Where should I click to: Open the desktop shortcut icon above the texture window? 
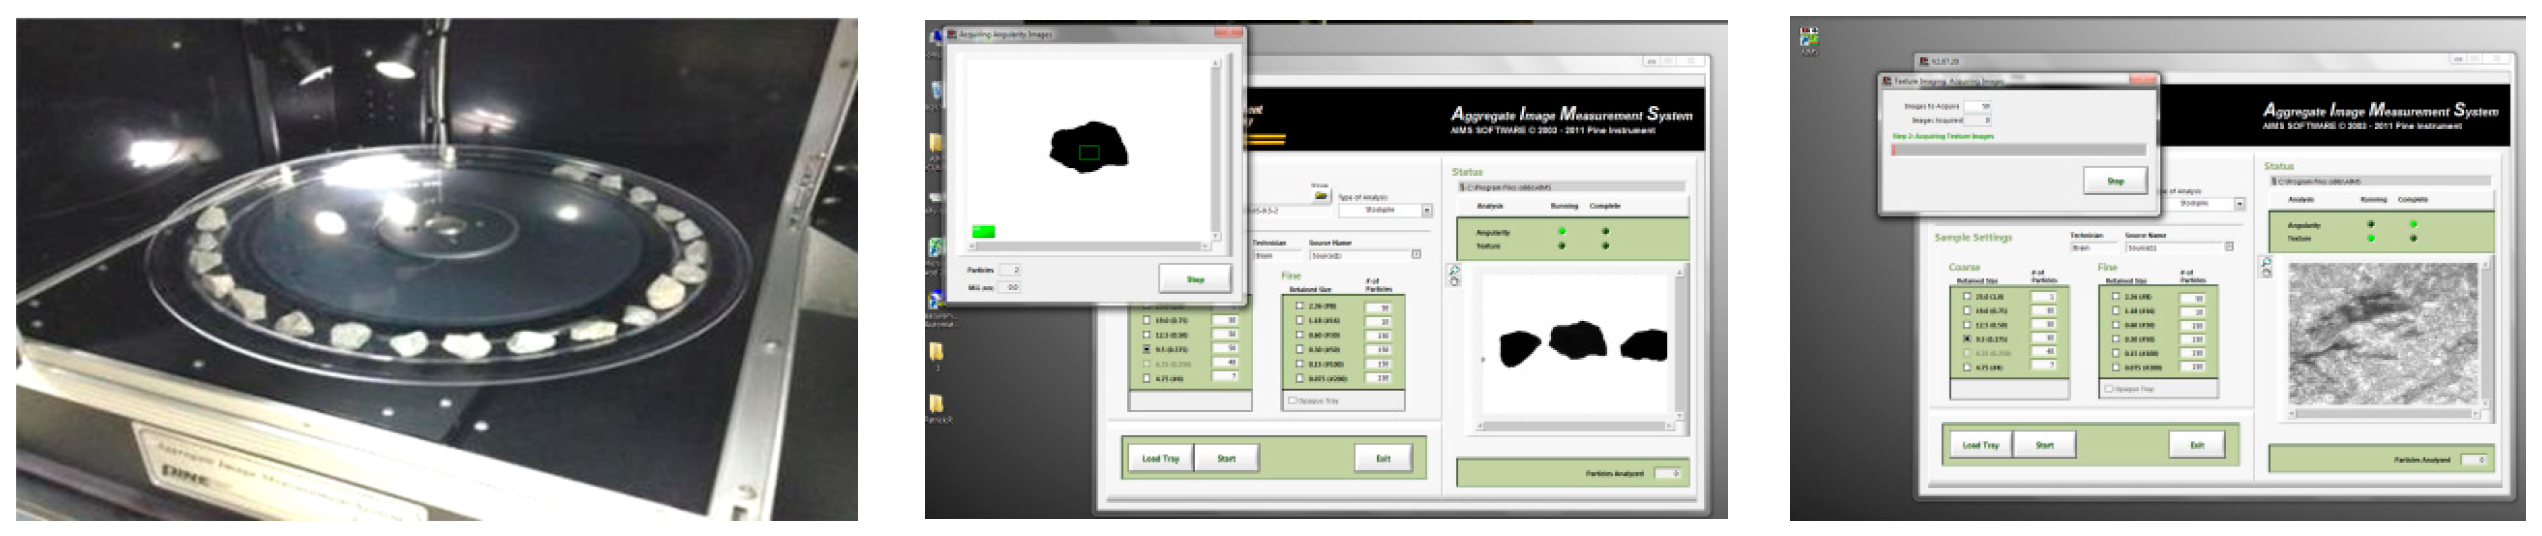(x=1808, y=39)
